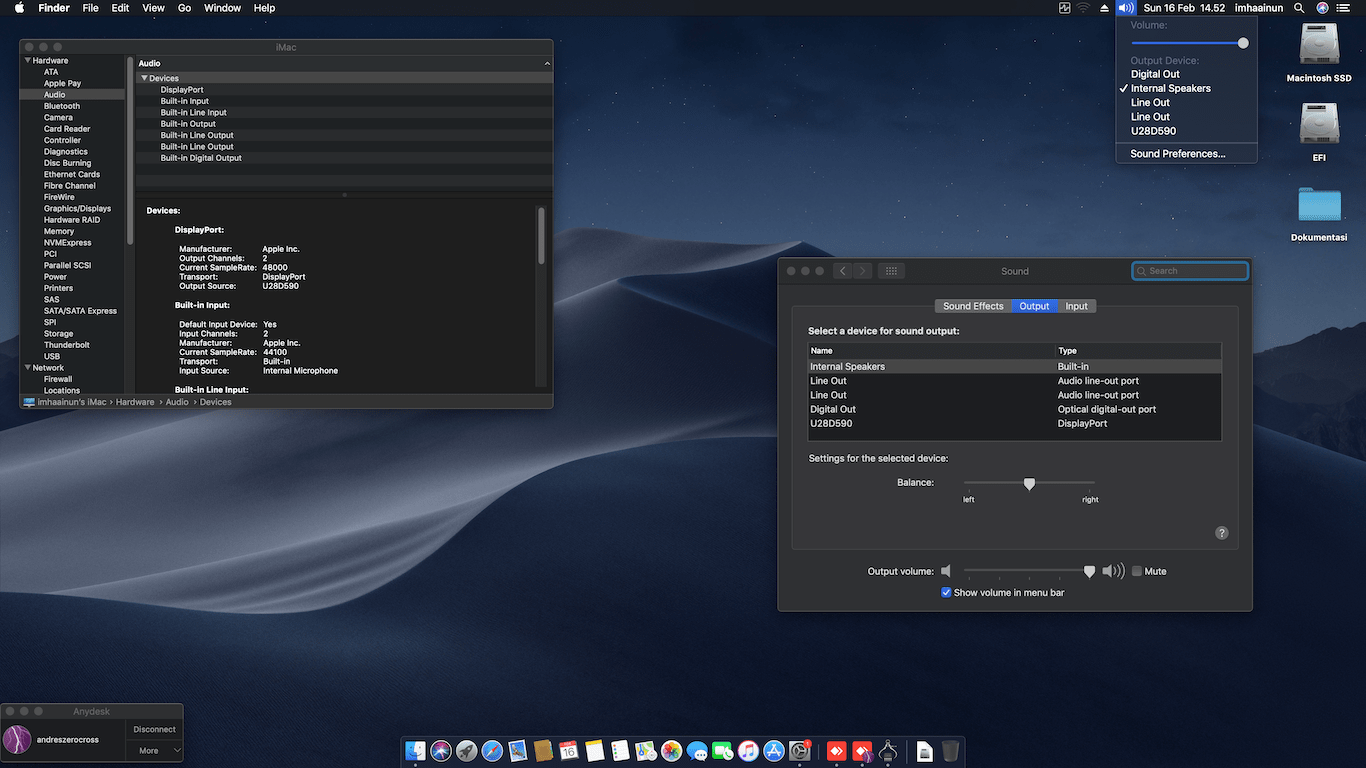Open Spotlight search magnifier in menu bar
Image resolution: width=1366 pixels, height=768 pixels.
(x=1299, y=8)
